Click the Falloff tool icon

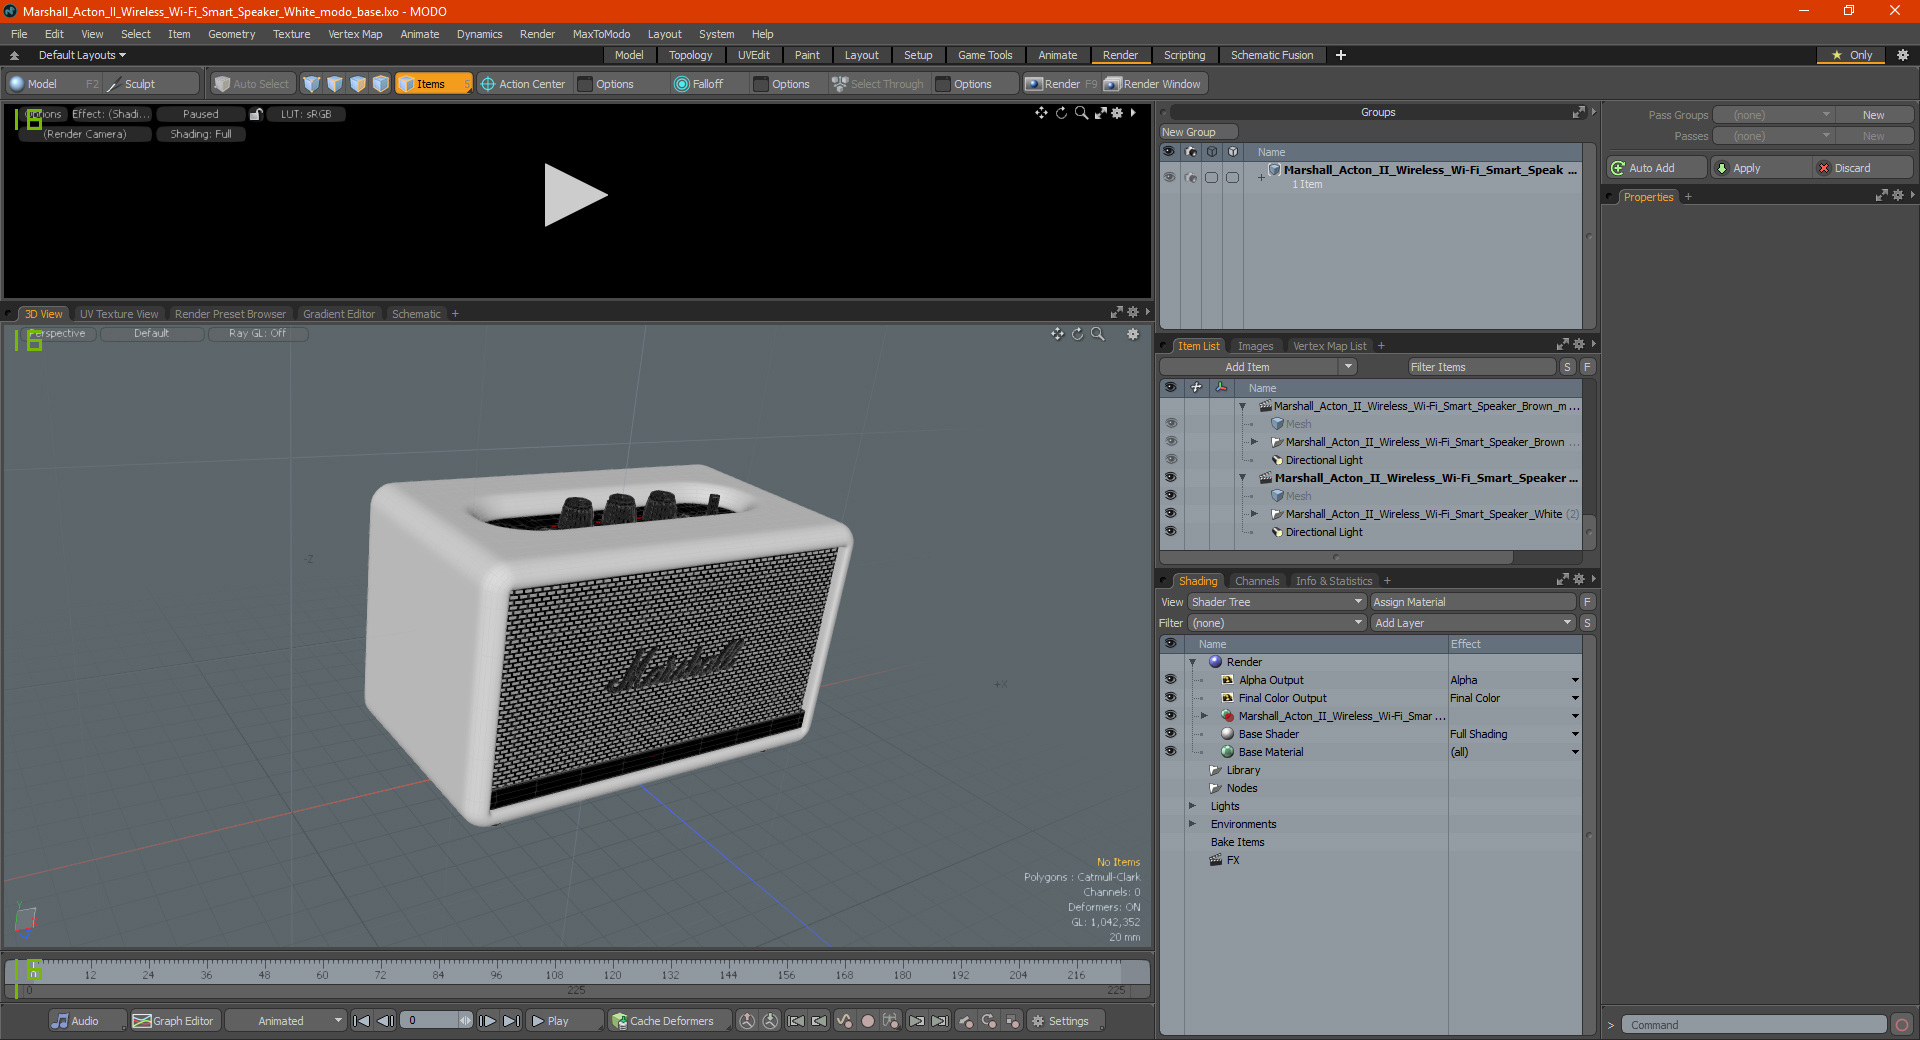coord(682,84)
